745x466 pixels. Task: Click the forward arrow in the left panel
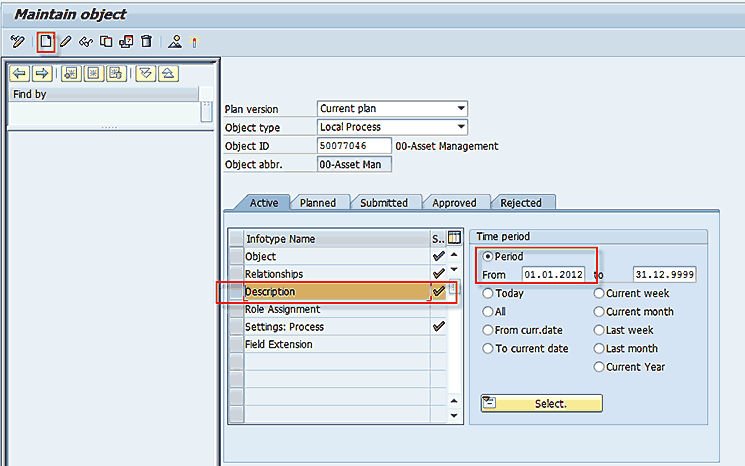[42, 73]
